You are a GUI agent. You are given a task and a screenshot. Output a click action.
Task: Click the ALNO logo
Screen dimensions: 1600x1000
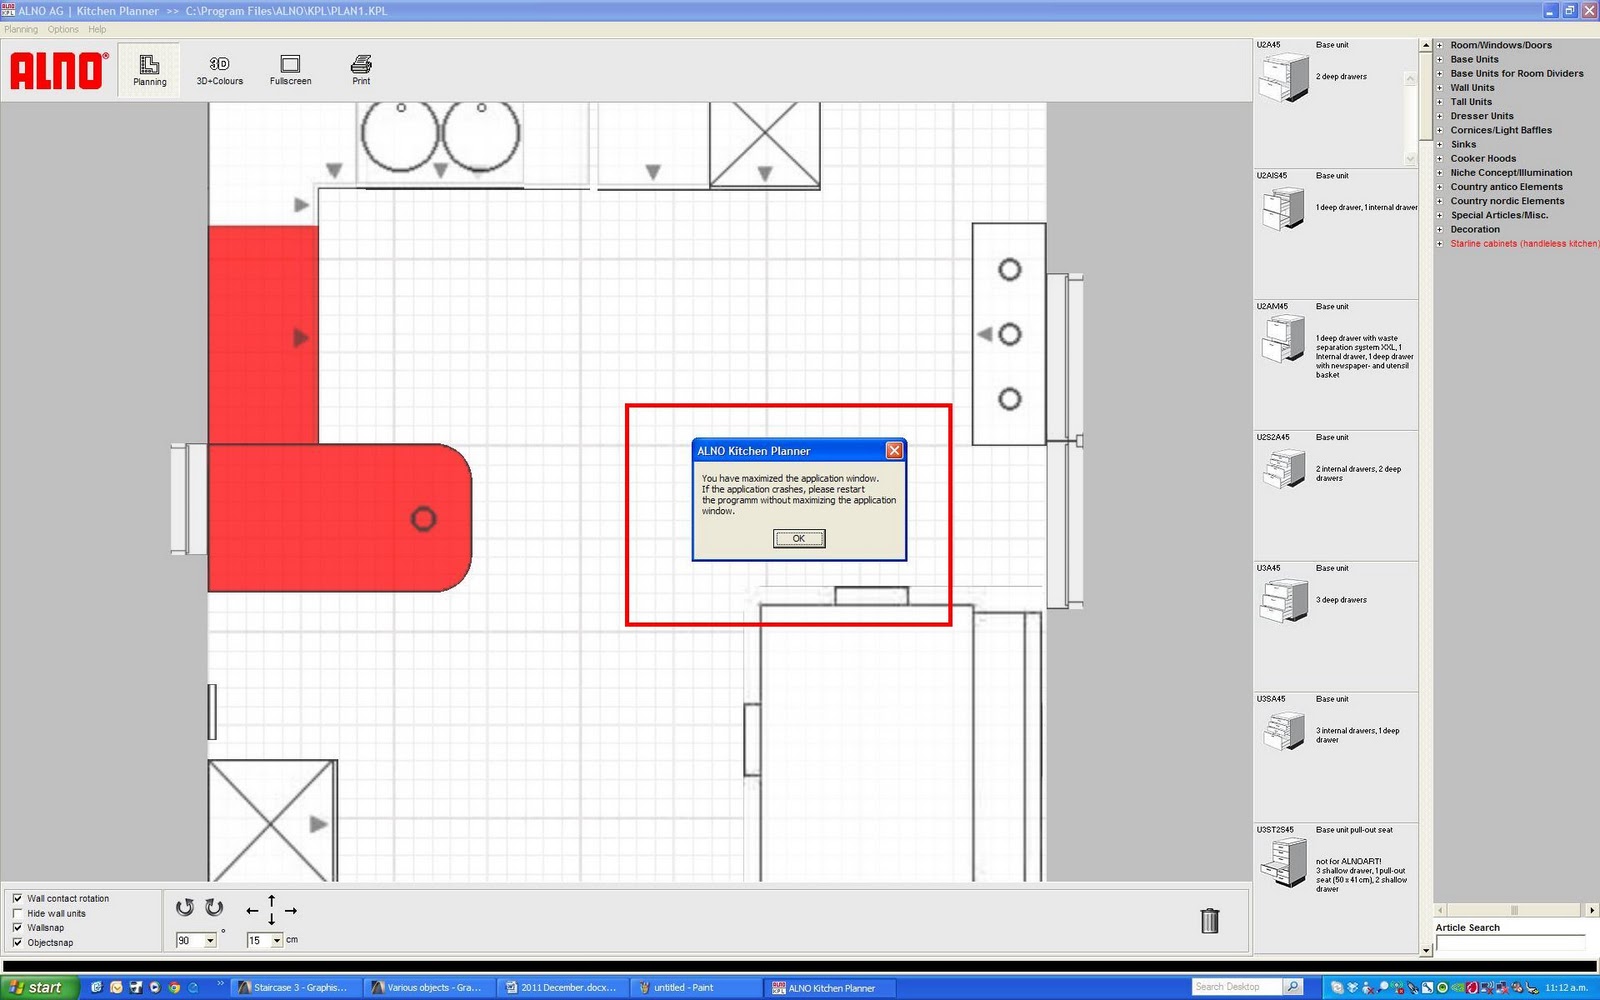click(59, 71)
